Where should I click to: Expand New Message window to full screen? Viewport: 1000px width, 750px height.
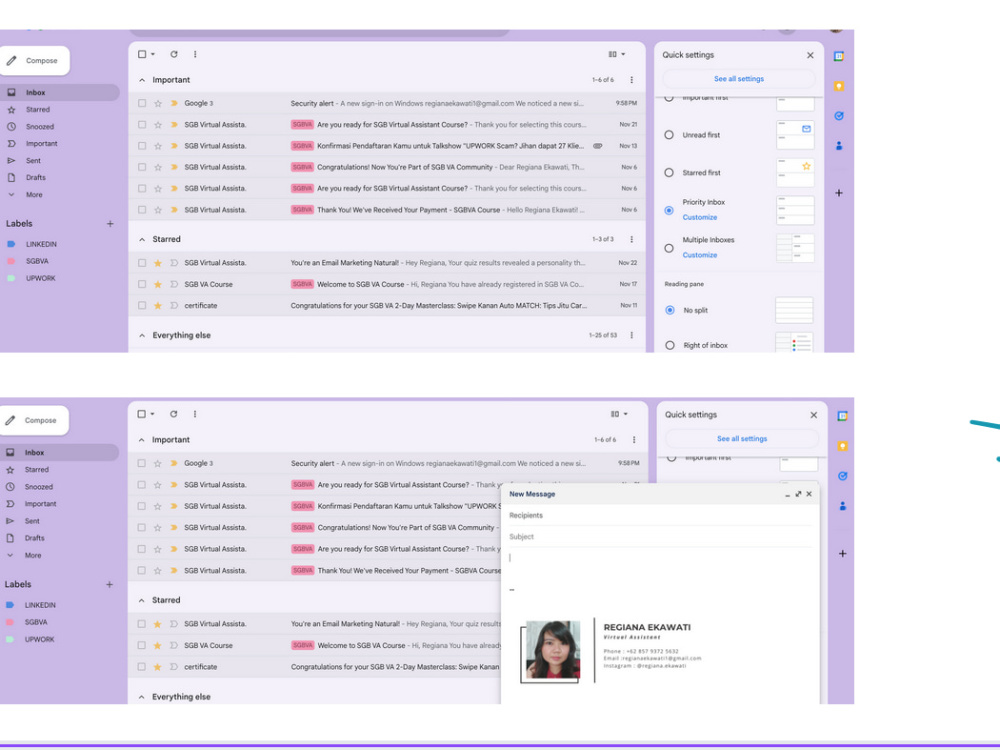coord(798,494)
